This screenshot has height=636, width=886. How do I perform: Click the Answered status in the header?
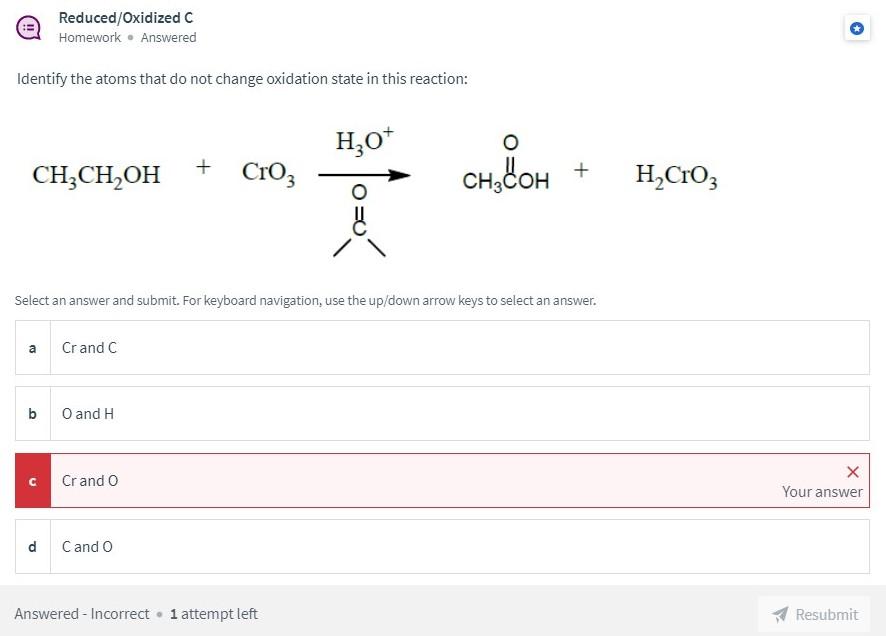coord(167,37)
